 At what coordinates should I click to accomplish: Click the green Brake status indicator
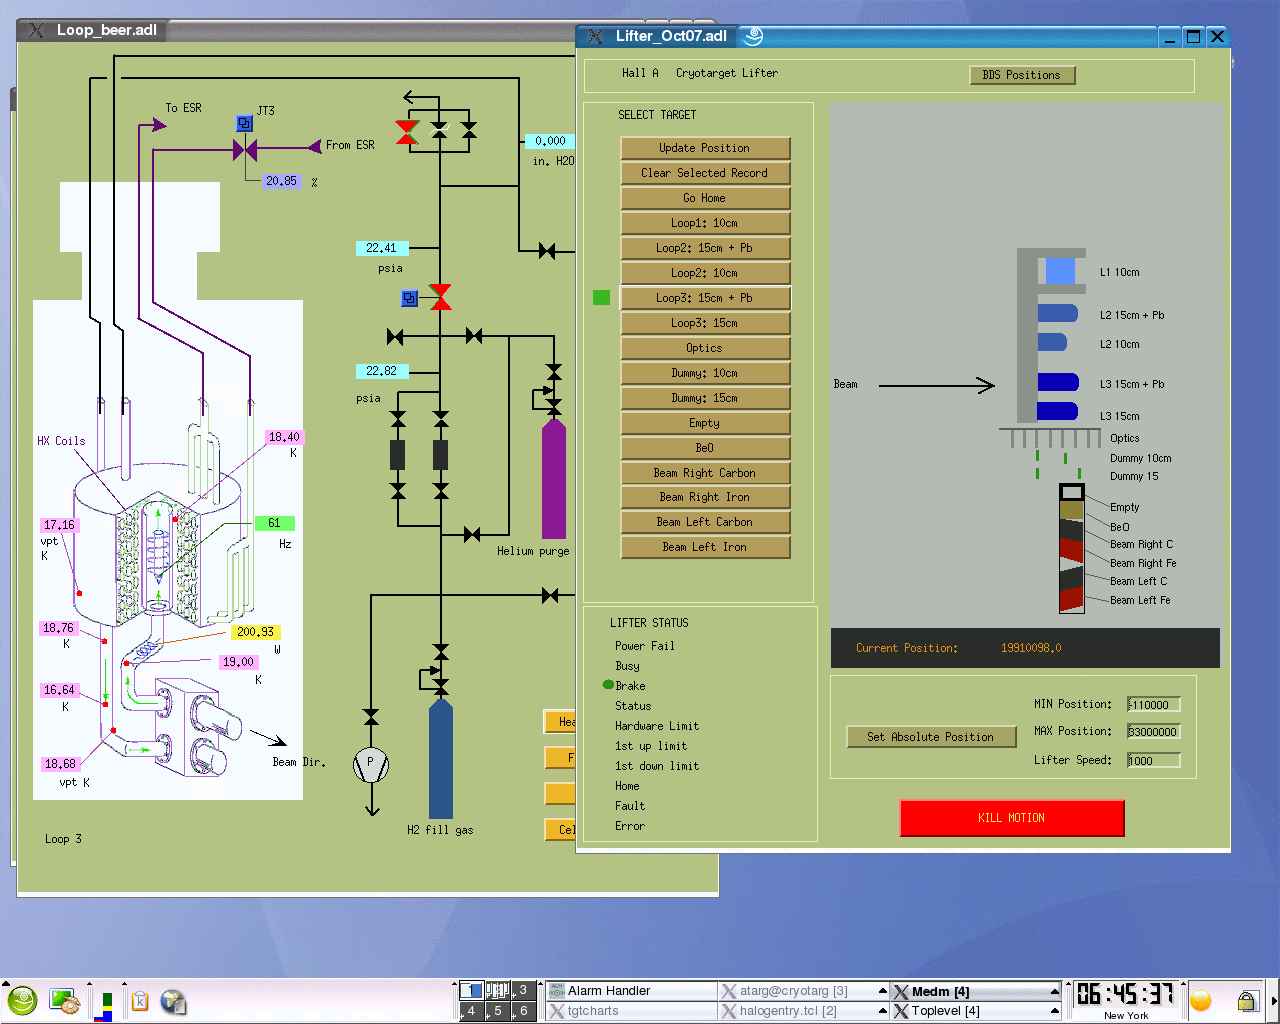point(607,685)
